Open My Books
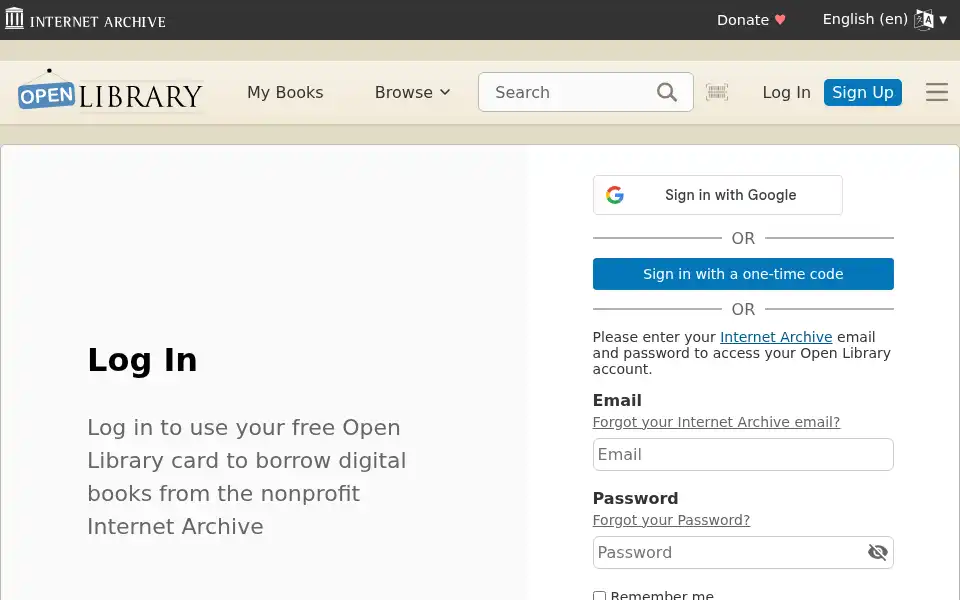Screen dimensions: 960x600 [285, 92]
